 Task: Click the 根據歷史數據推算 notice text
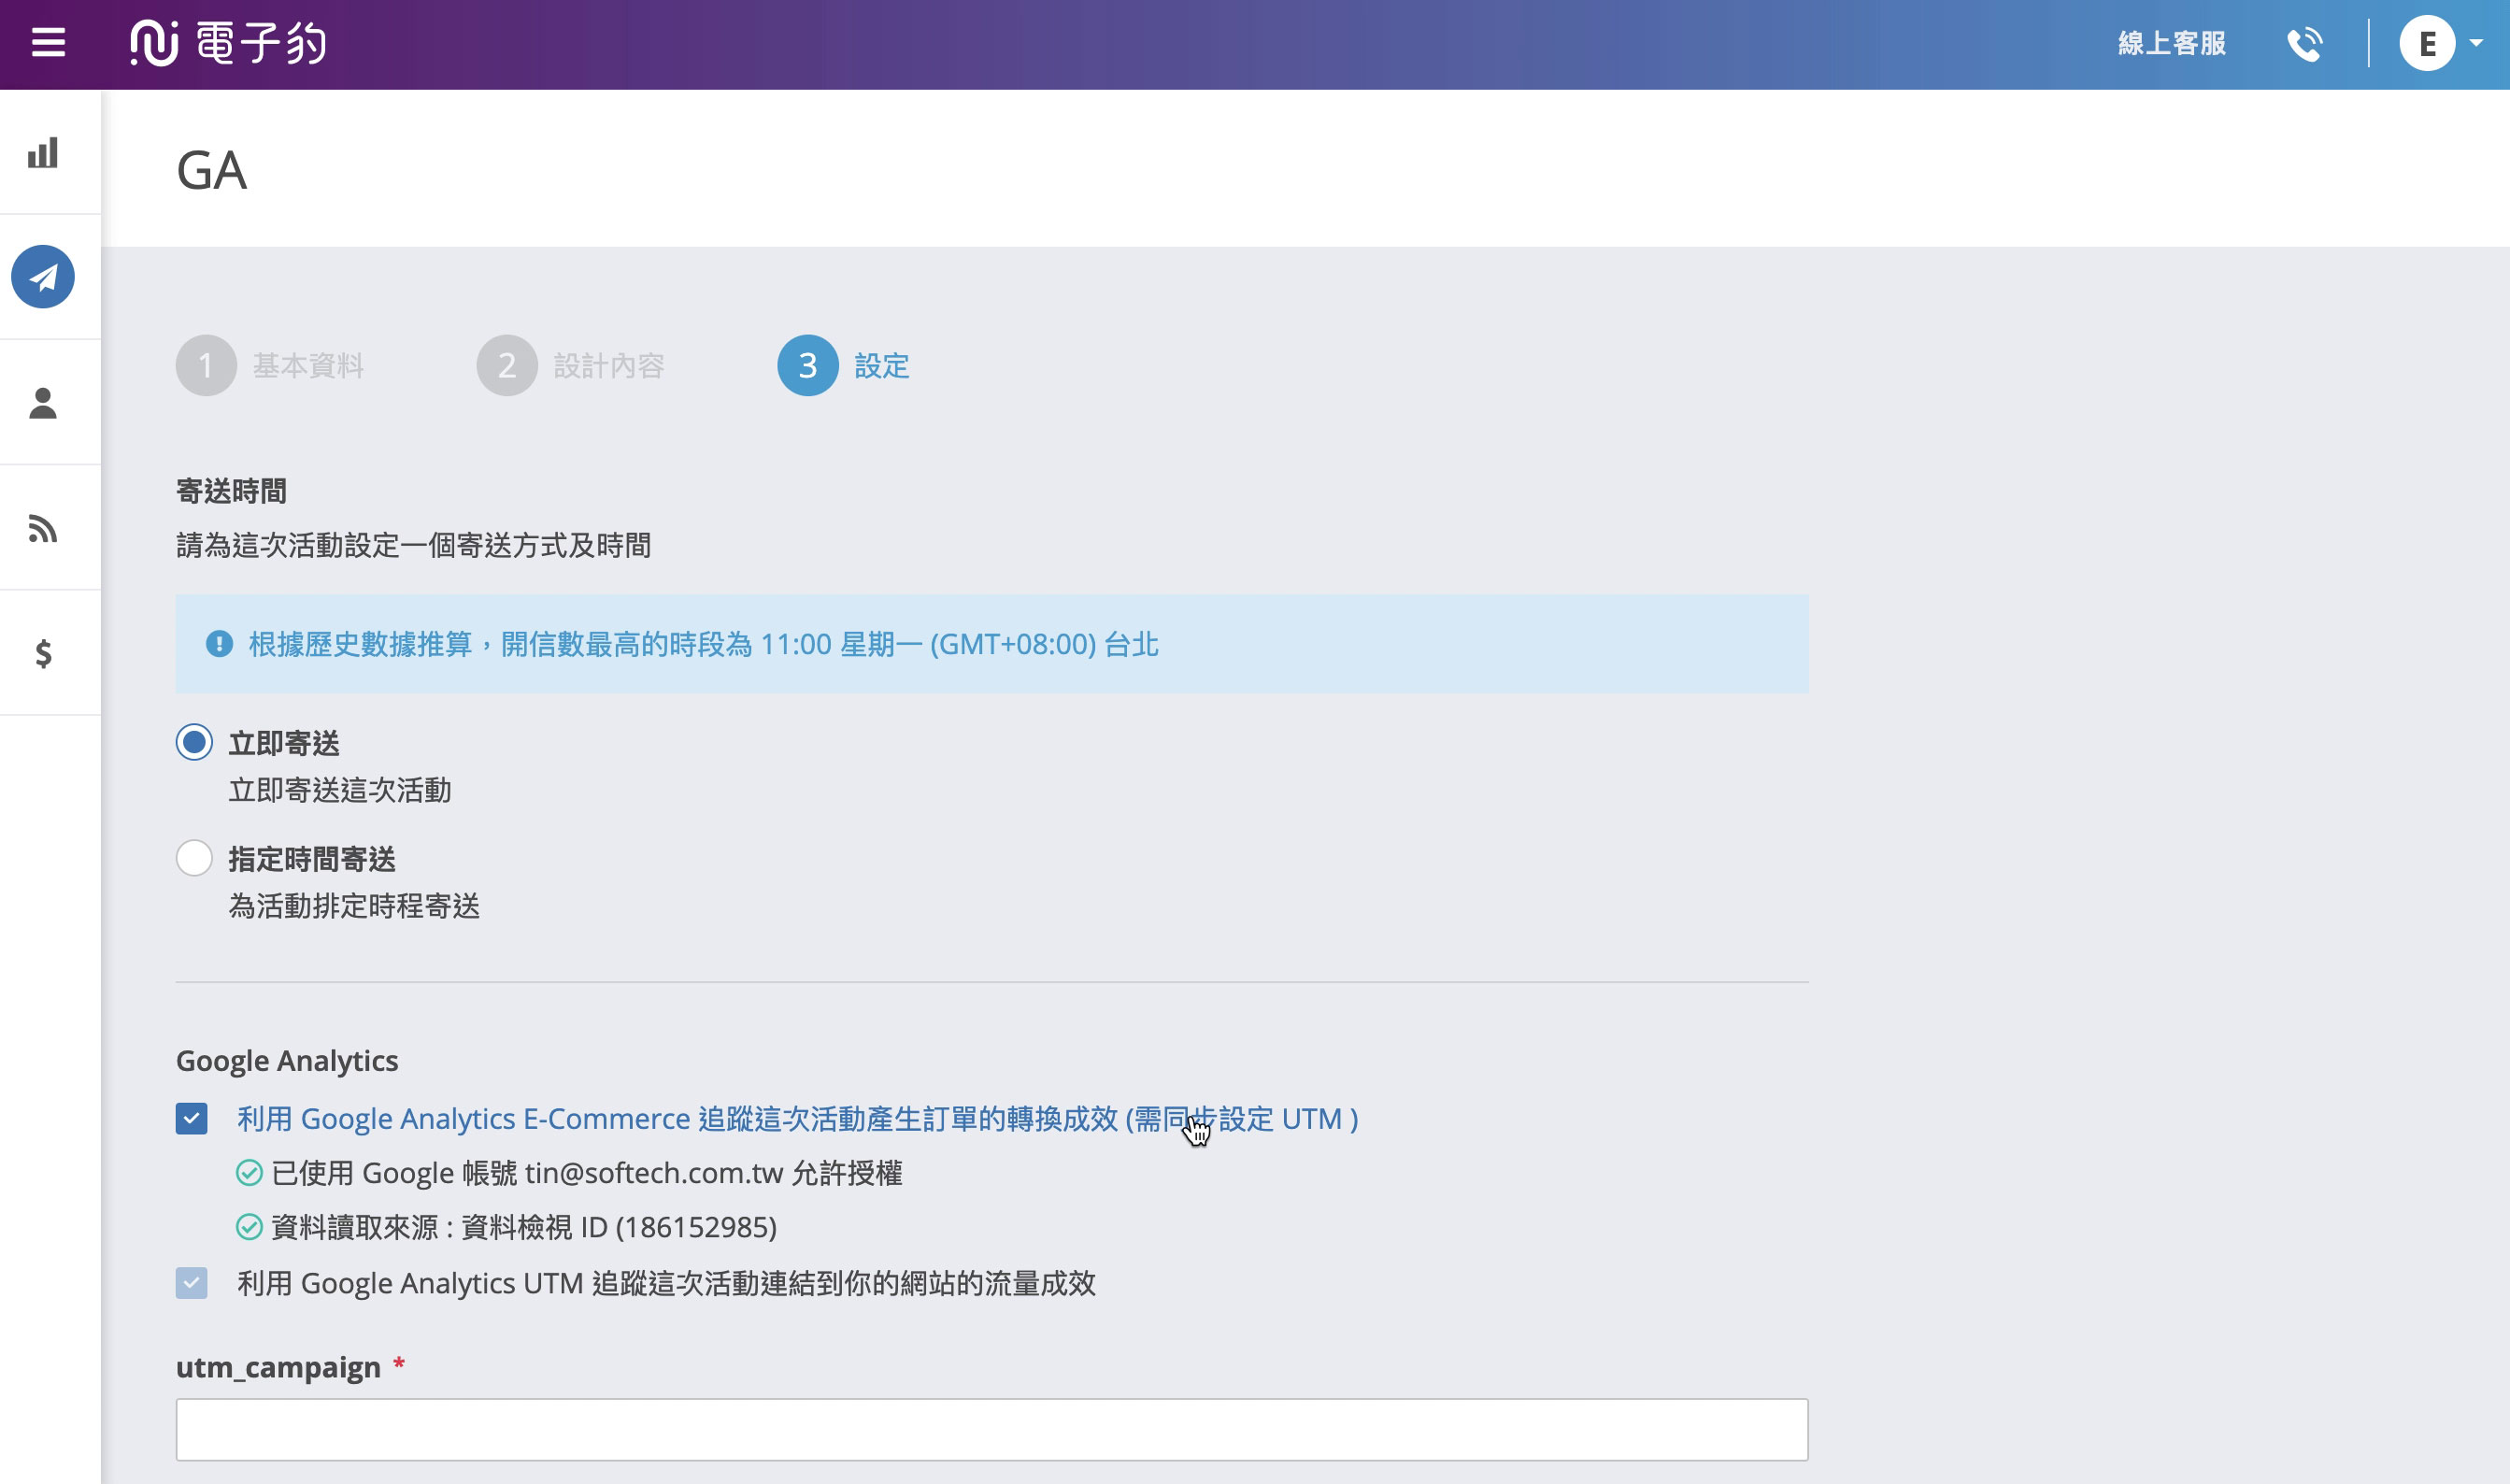click(704, 644)
